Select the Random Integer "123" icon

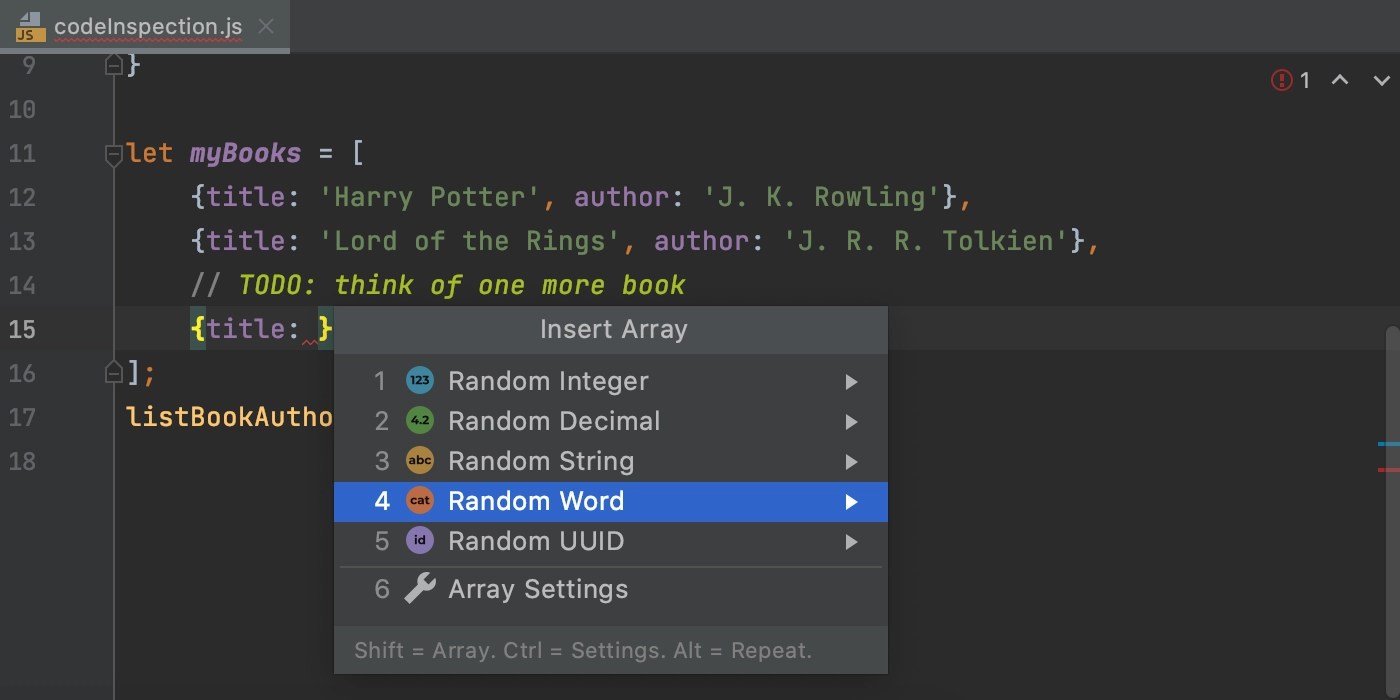[419, 380]
